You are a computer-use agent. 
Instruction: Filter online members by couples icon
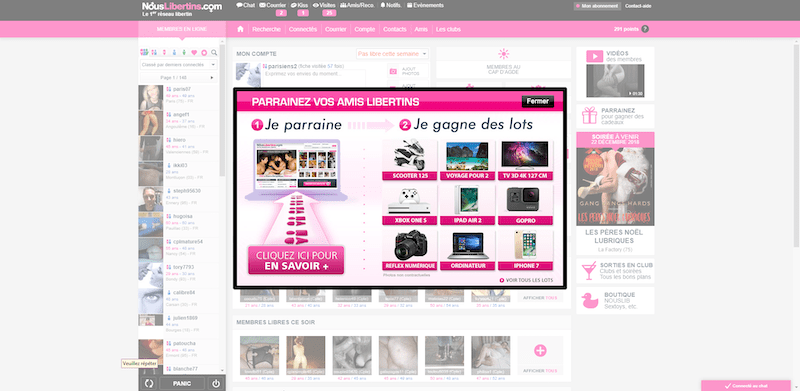[x=154, y=53]
